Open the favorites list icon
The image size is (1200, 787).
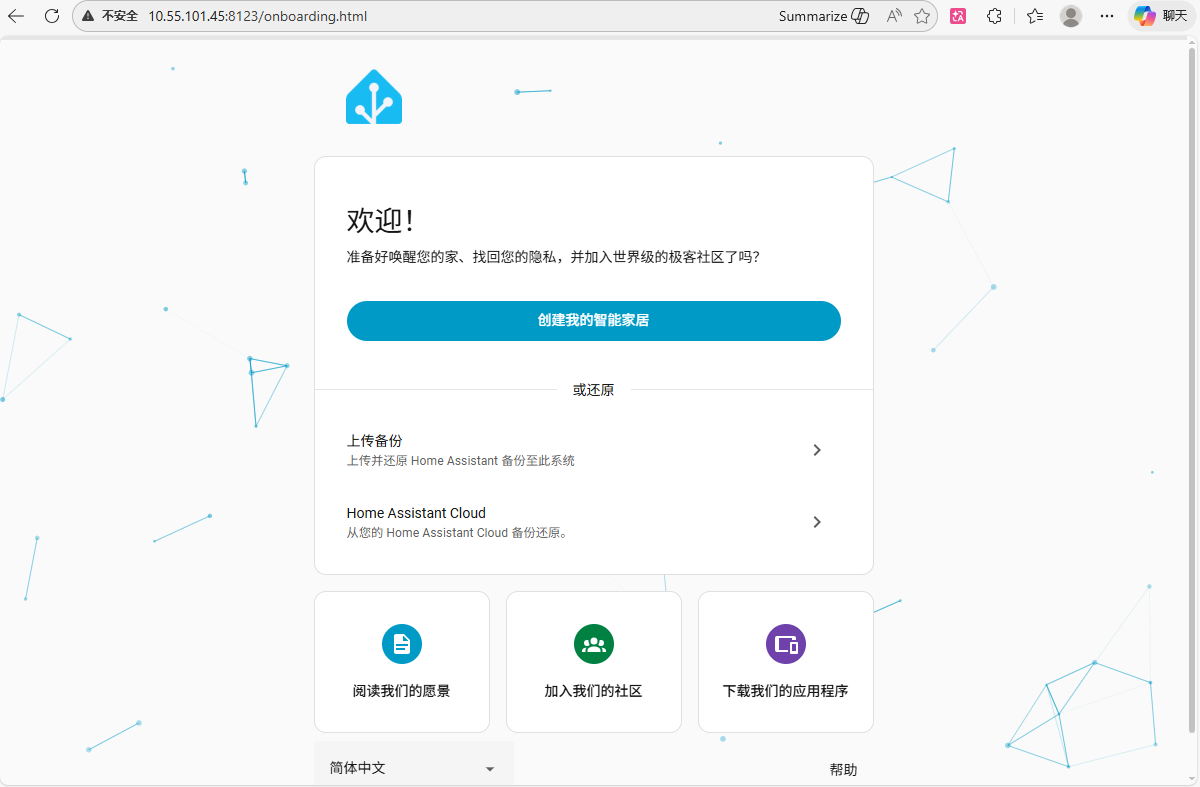click(x=1035, y=16)
